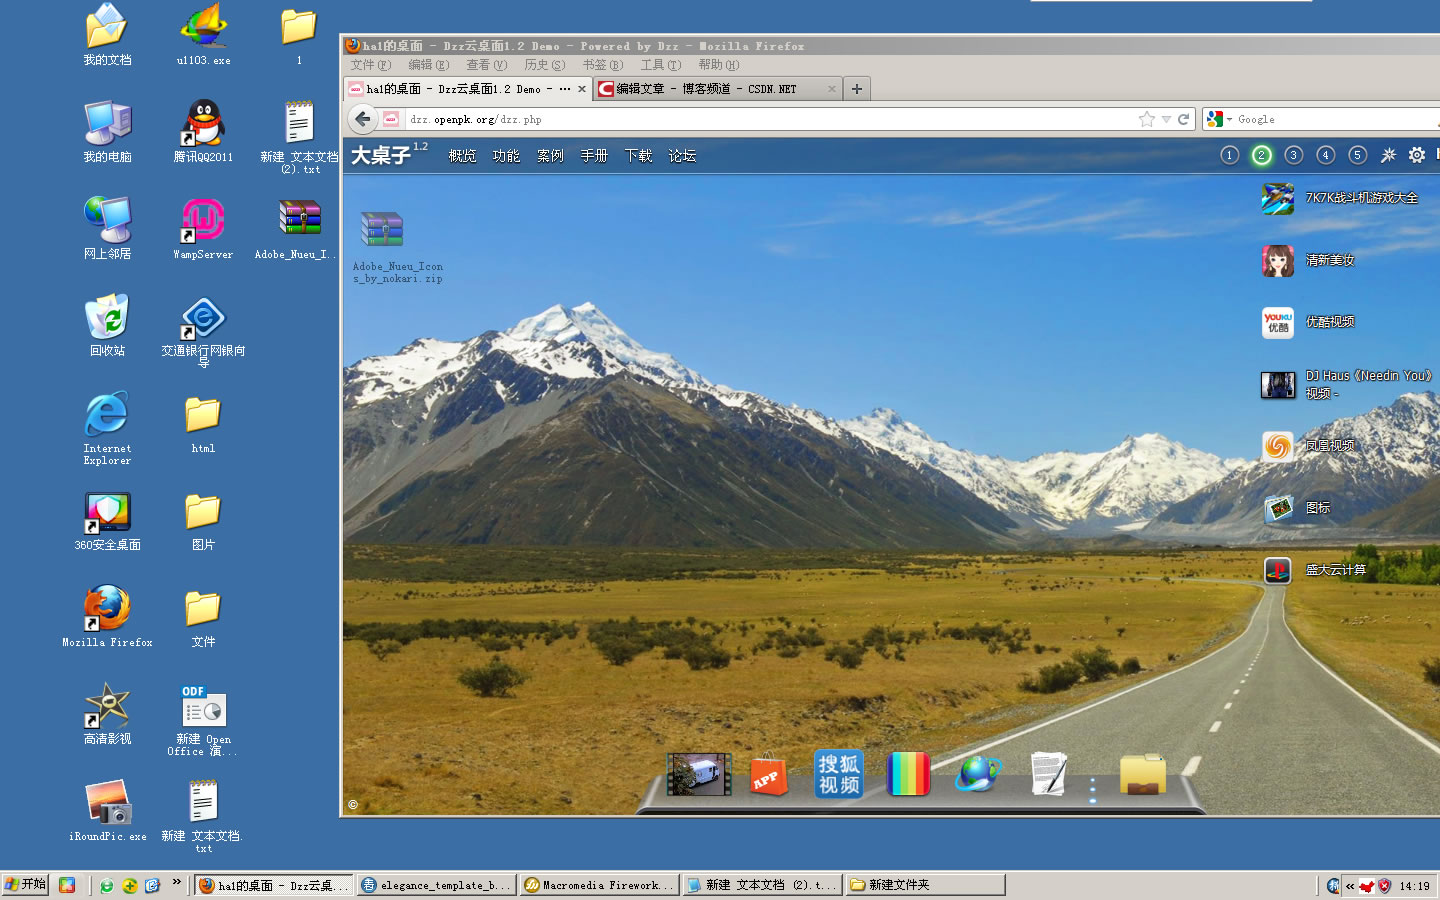Click the Windows 开始 Start button

pos(25,885)
